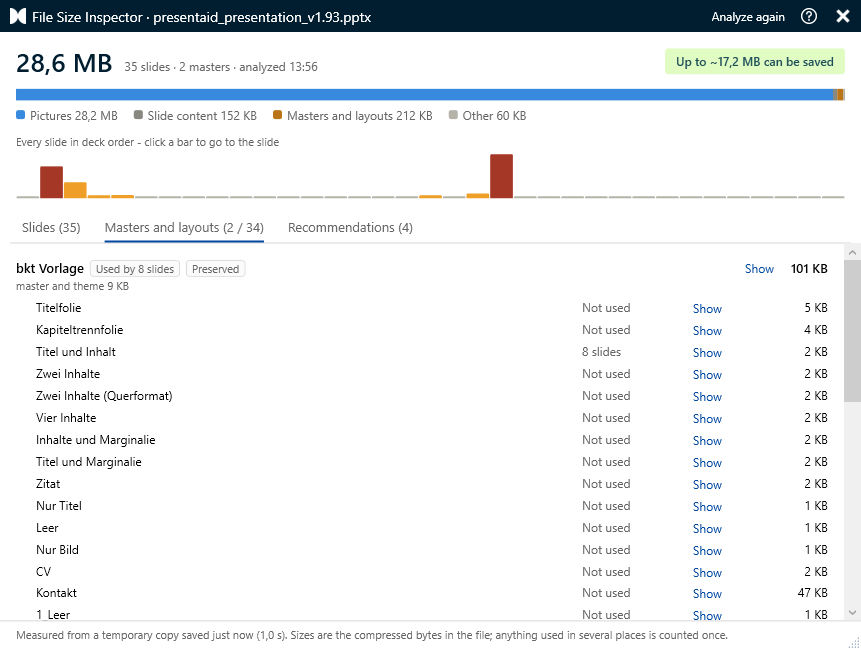This screenshot has width=861, height=650.
Task: Show the Kapiteltrennfolie layout
Action: (707, 330)
